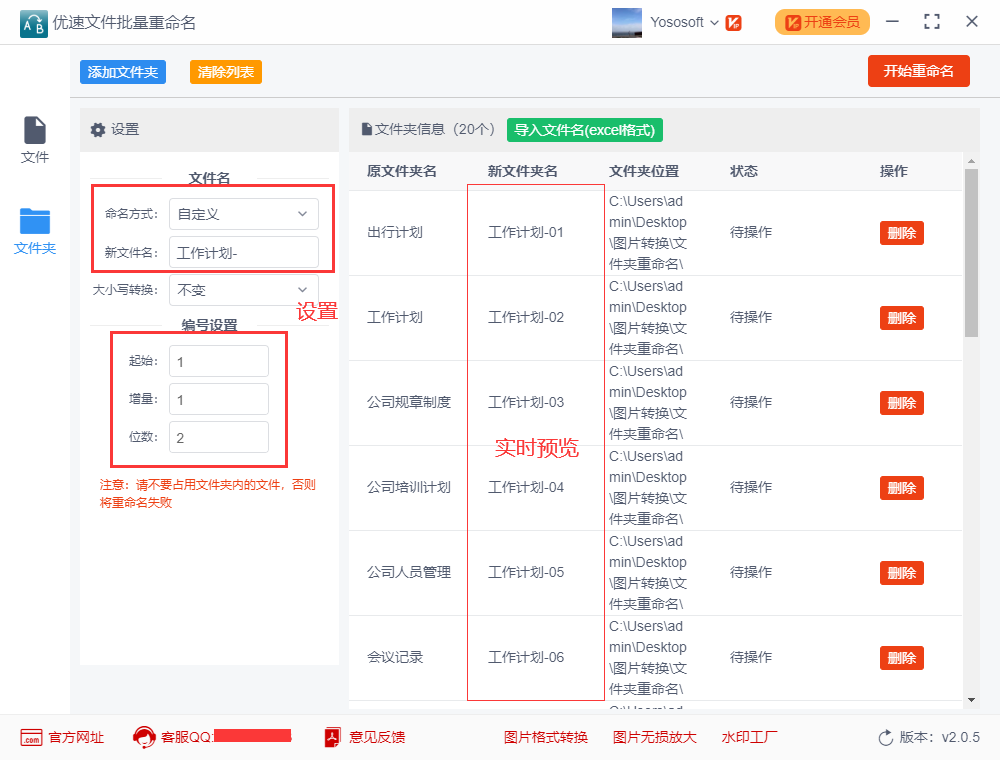Delete the 公司人员管理 row
The image size is (1000, 760).
click(x=901, y=573)
